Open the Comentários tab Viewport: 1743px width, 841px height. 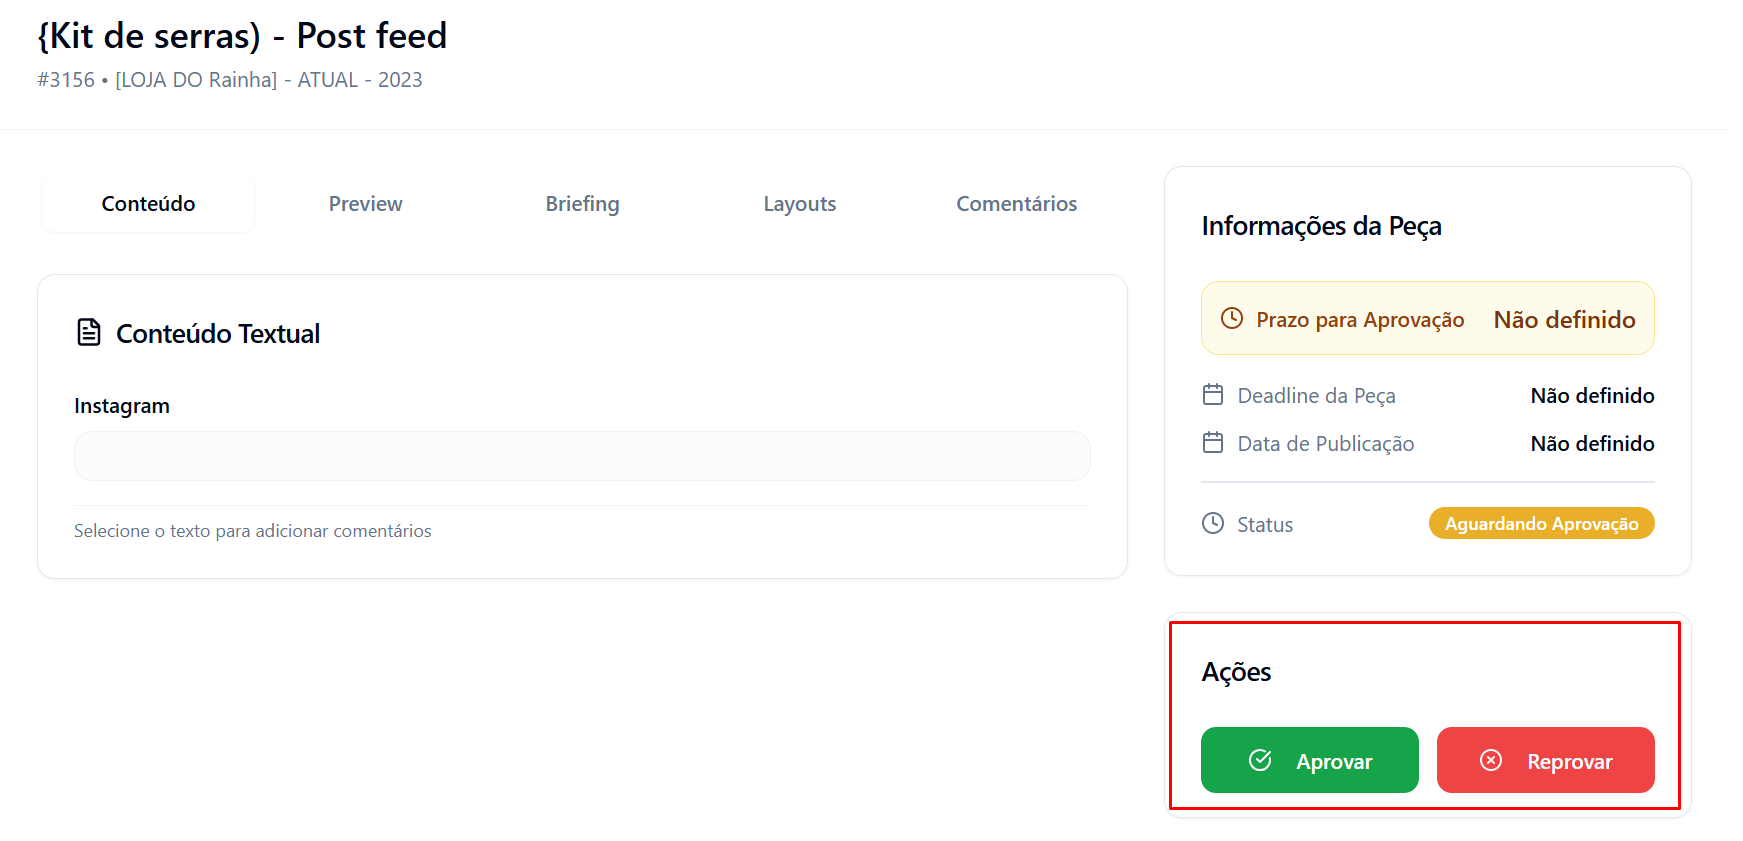click(1016, 204)
